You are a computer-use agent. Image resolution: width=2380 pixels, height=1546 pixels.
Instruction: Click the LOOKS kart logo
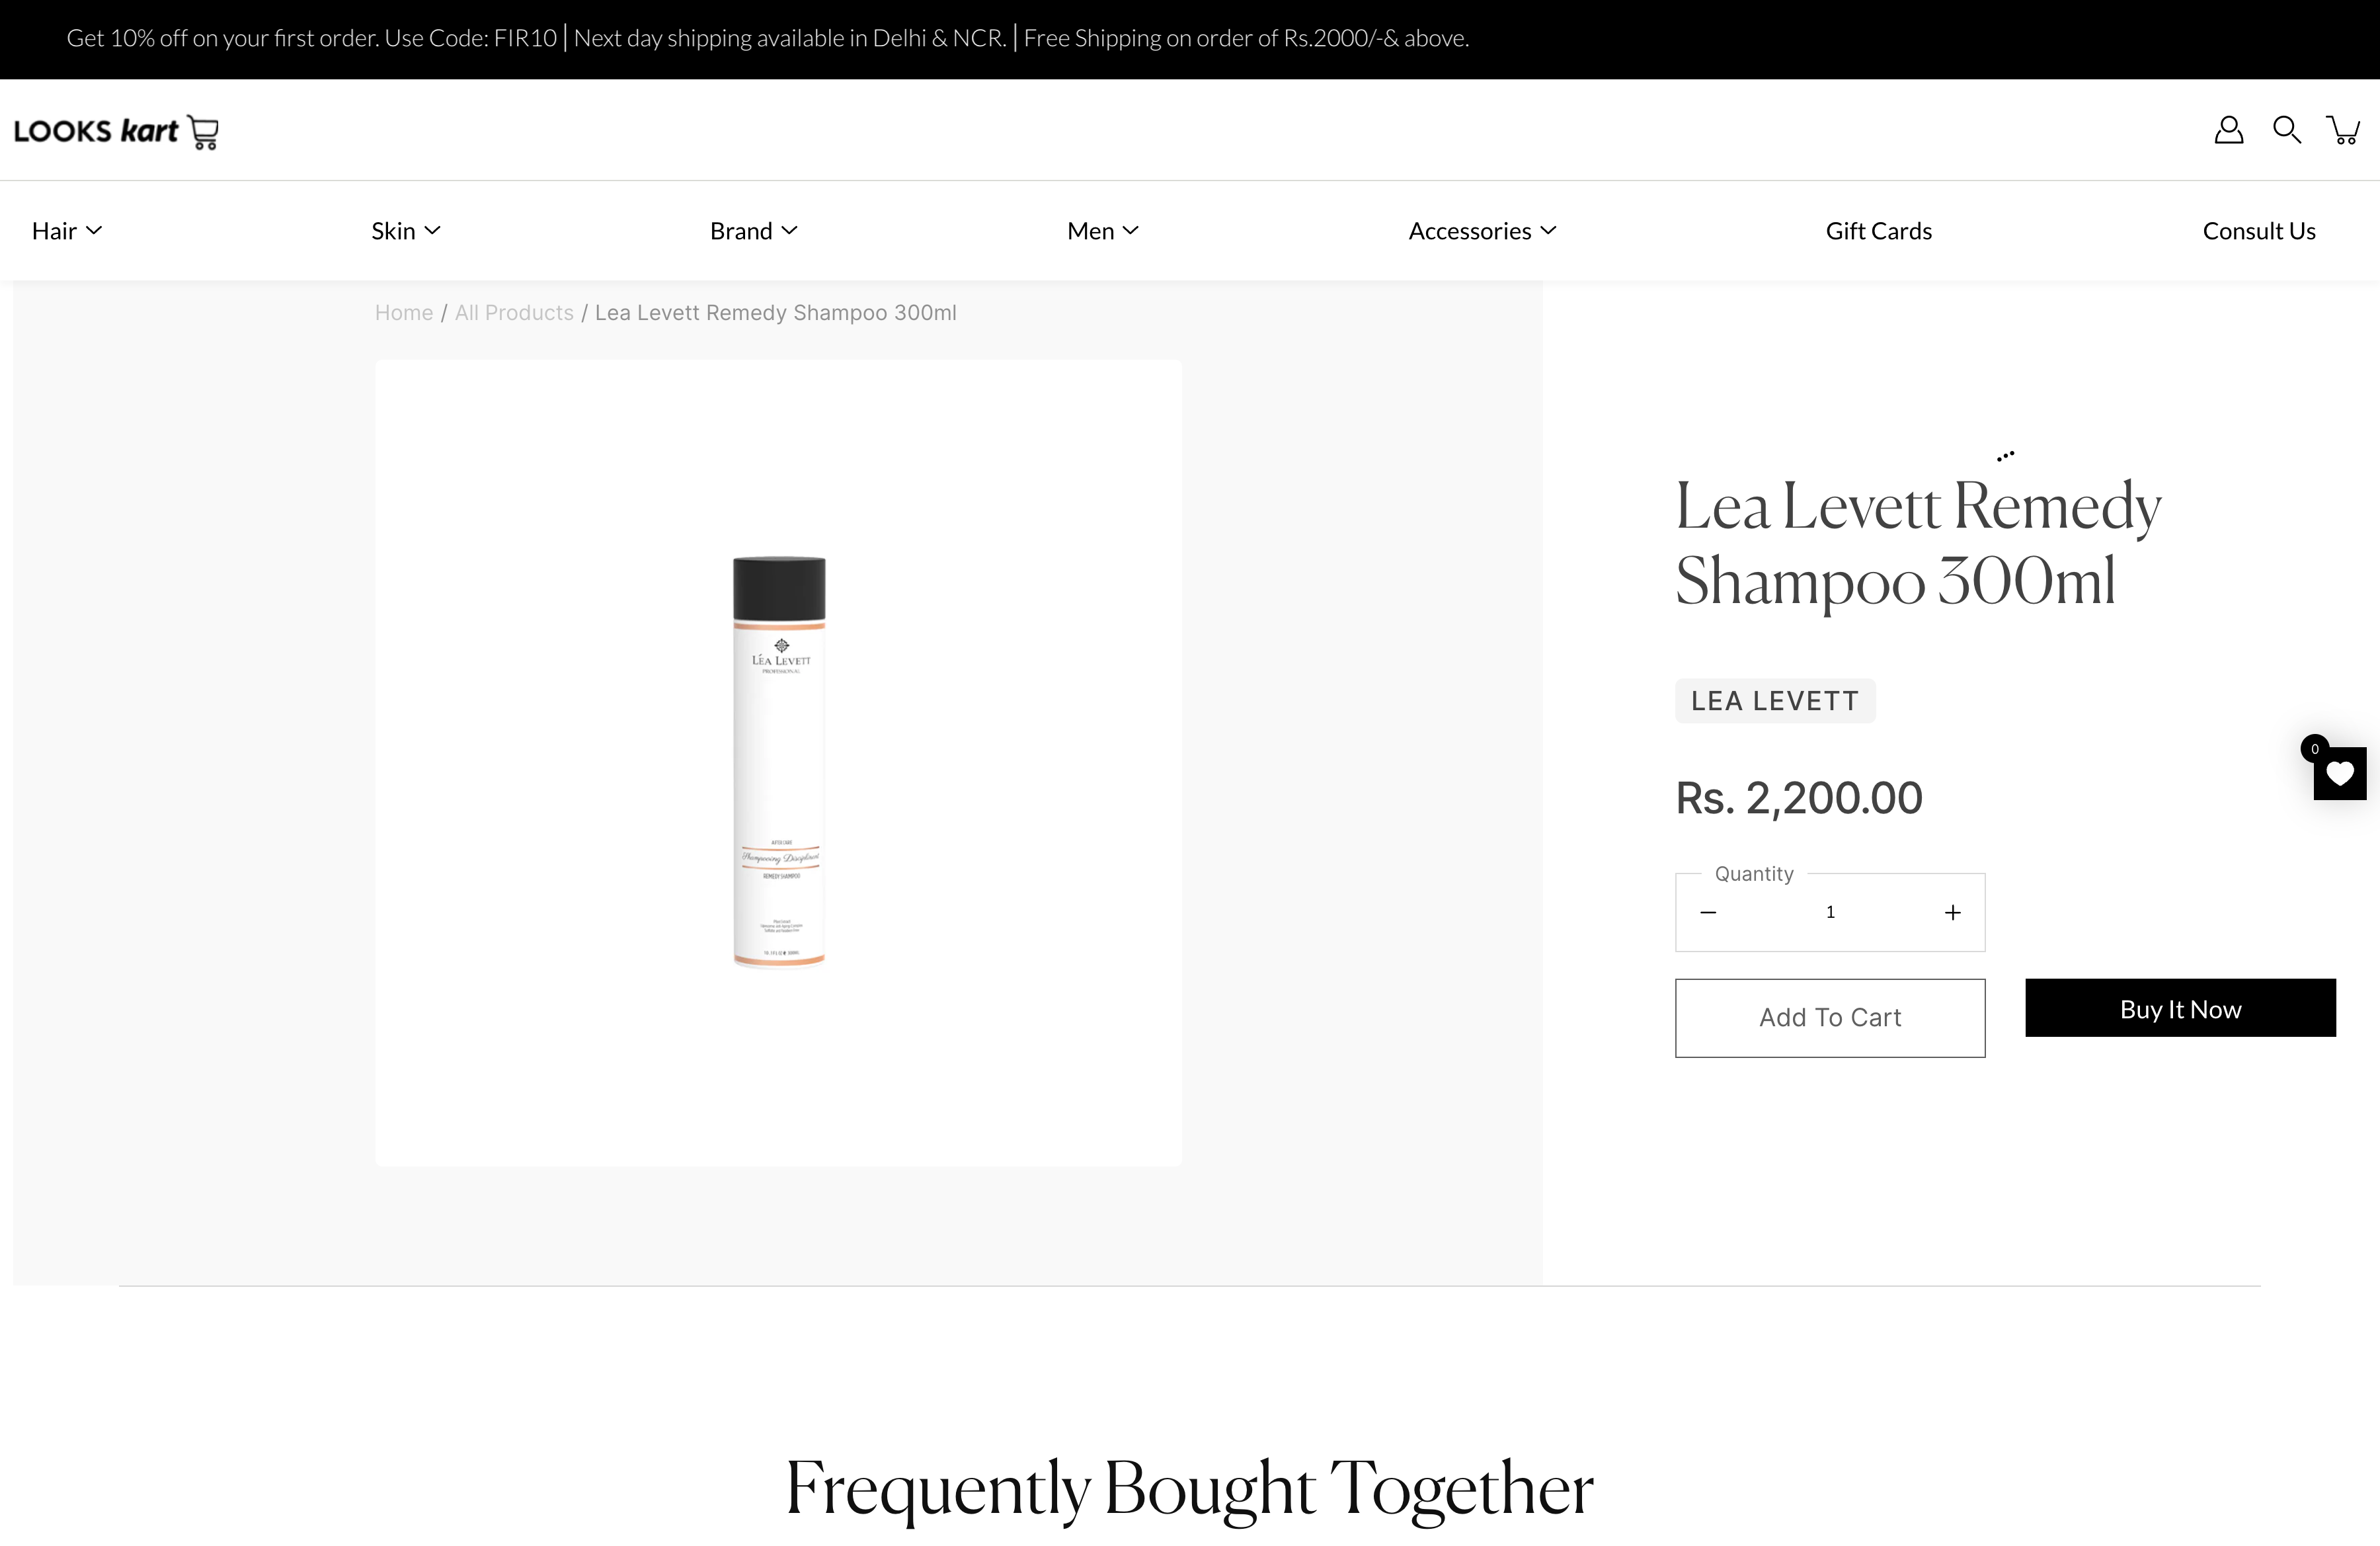pyautogui.click(x=116, y=131)
